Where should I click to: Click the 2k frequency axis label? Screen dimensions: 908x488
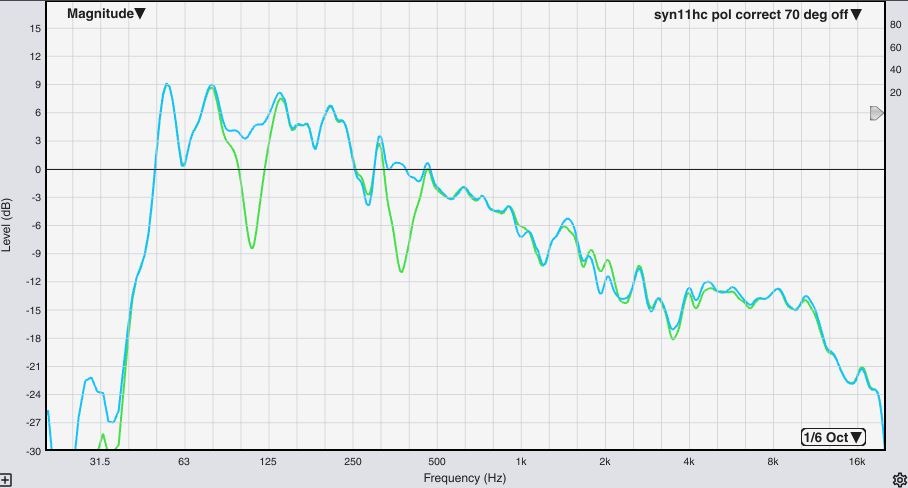coord(605,461)
